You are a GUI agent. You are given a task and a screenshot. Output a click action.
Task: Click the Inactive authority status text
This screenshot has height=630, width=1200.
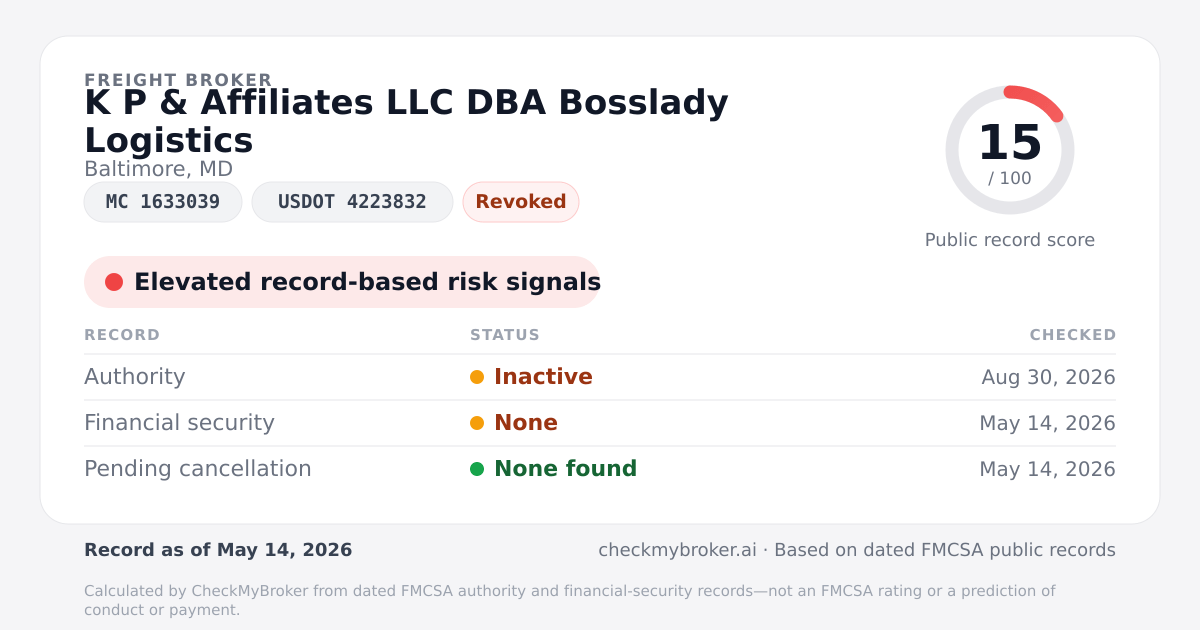[543, 377]
